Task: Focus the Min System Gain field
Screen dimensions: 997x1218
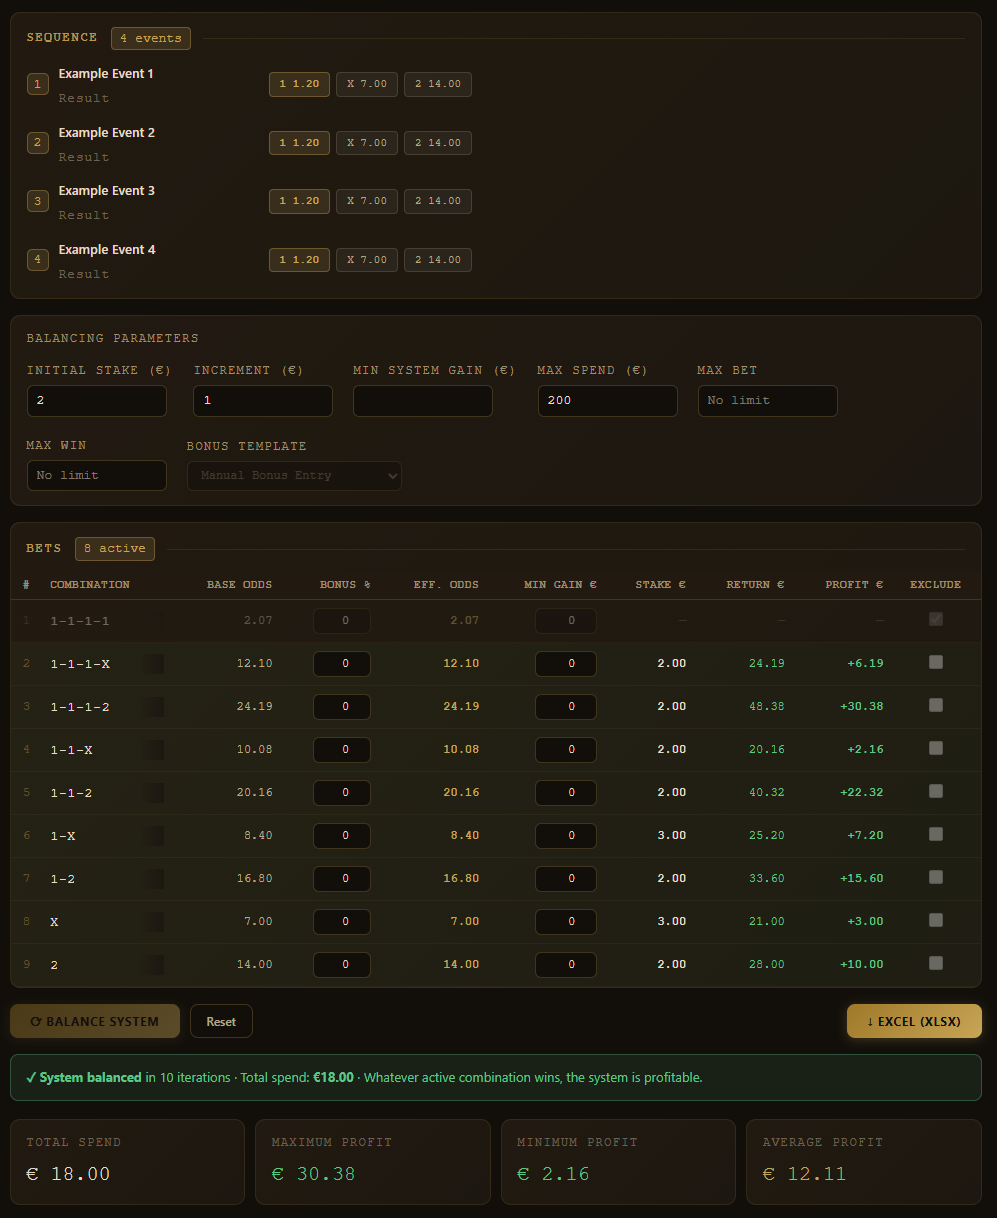Action: [x=423, y=400]
